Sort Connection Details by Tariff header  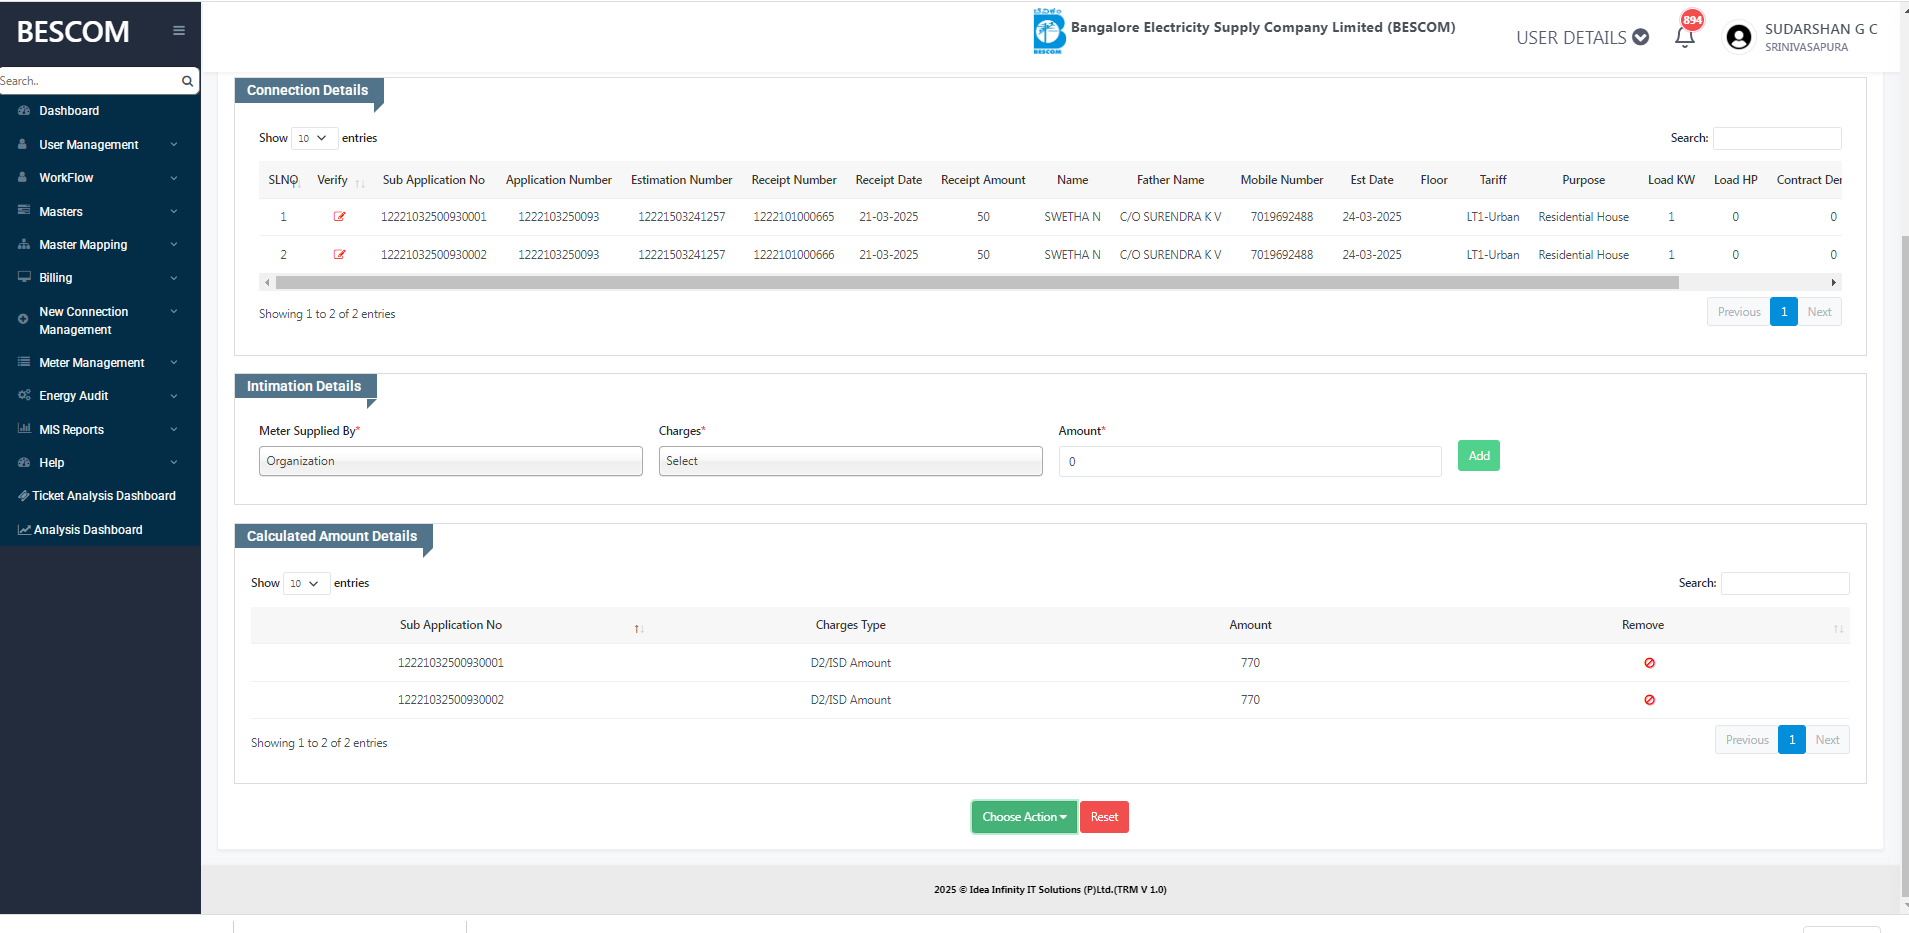[x=1493, y=180]
